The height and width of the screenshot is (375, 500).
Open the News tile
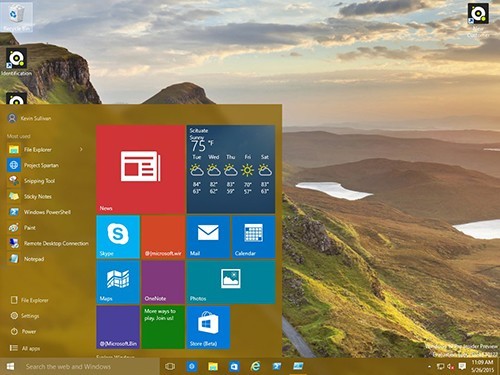tap(140, 169)
